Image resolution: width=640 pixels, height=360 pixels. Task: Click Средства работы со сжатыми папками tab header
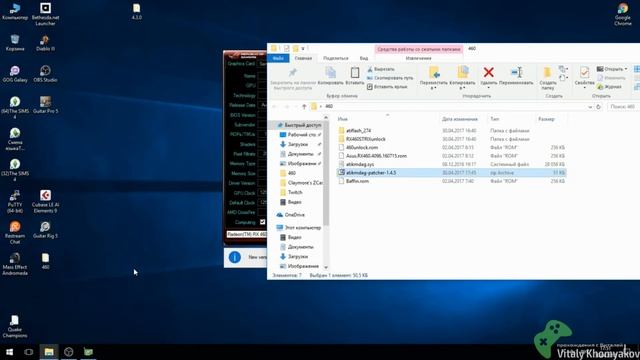point(419,49)
